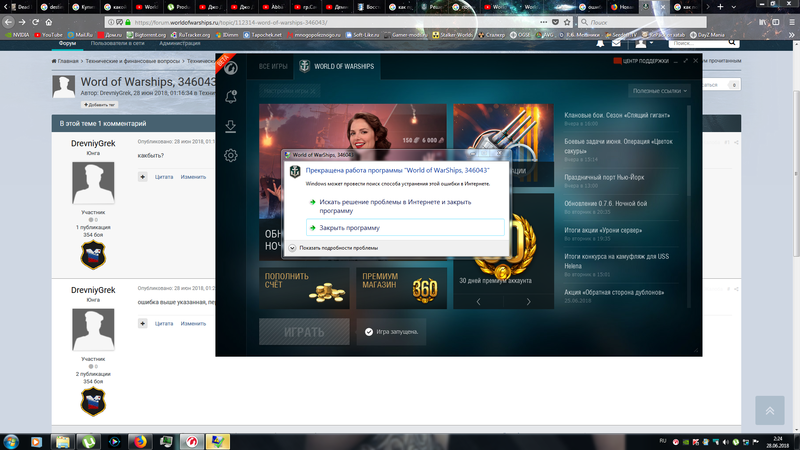Open browser home page icon
Image resolution: width=800 pixels, height=450 pixels.
tap(49, 22)
